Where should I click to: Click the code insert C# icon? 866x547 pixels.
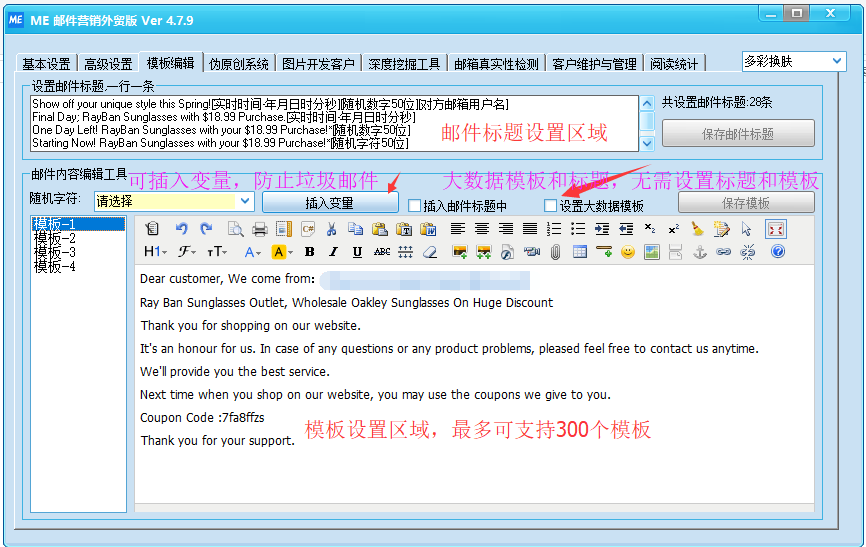(308, 229)
